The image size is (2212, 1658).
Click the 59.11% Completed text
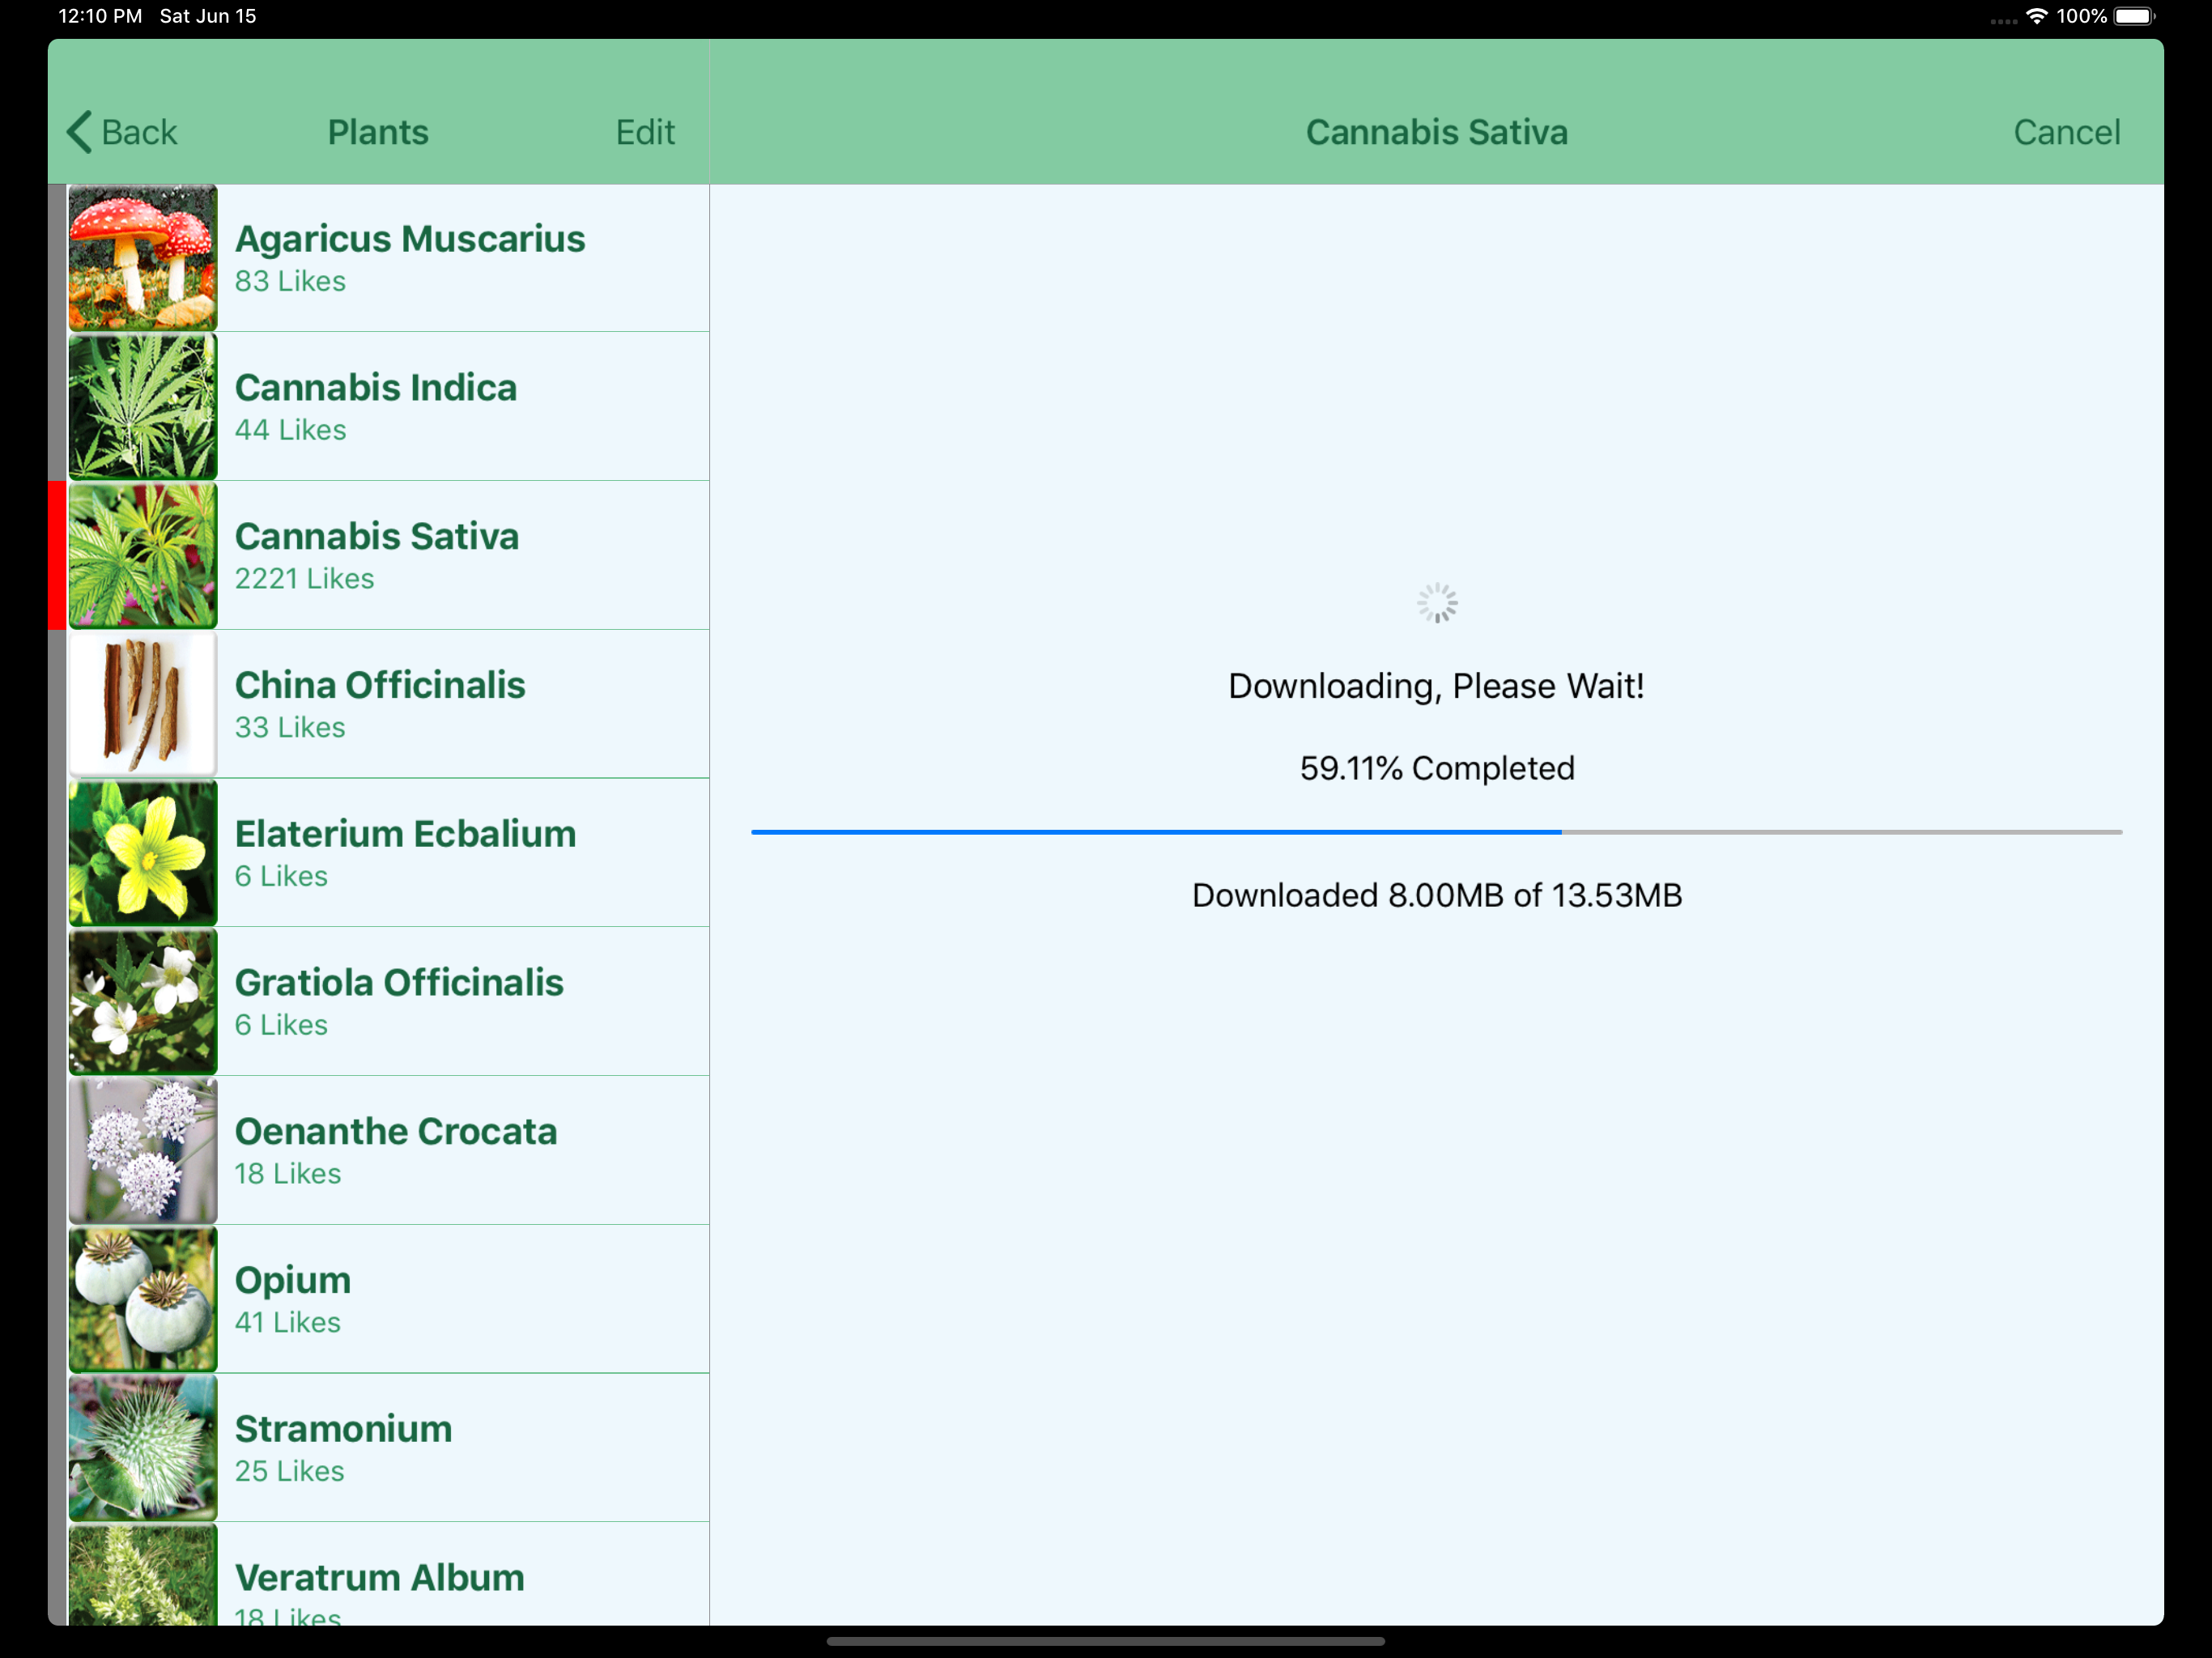click(1437, 768)
